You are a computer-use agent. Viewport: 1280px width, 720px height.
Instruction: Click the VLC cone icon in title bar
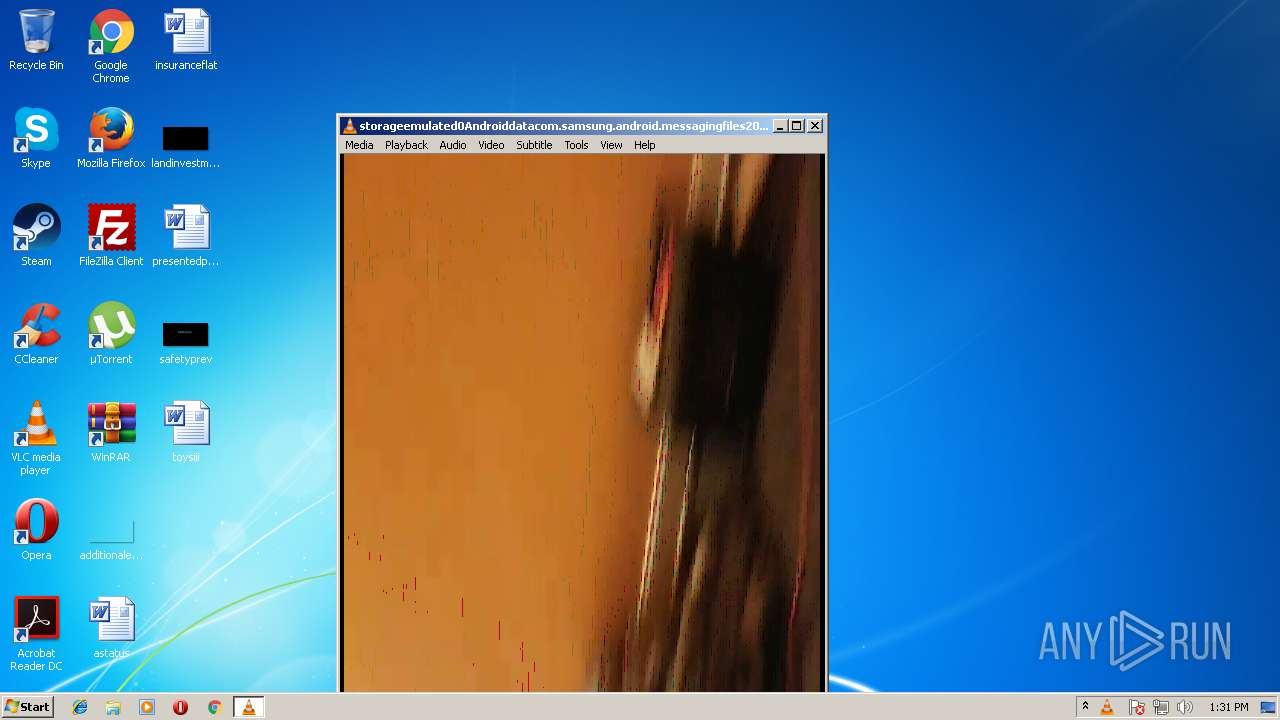[x=349, y=126]
